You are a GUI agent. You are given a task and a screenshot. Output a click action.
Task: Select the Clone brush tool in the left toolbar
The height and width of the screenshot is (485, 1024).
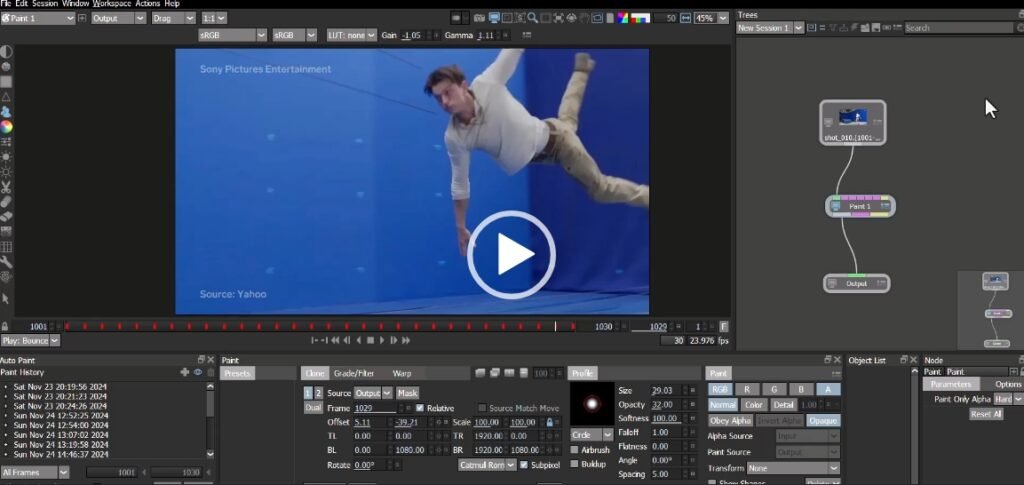(x=6, y=112)
